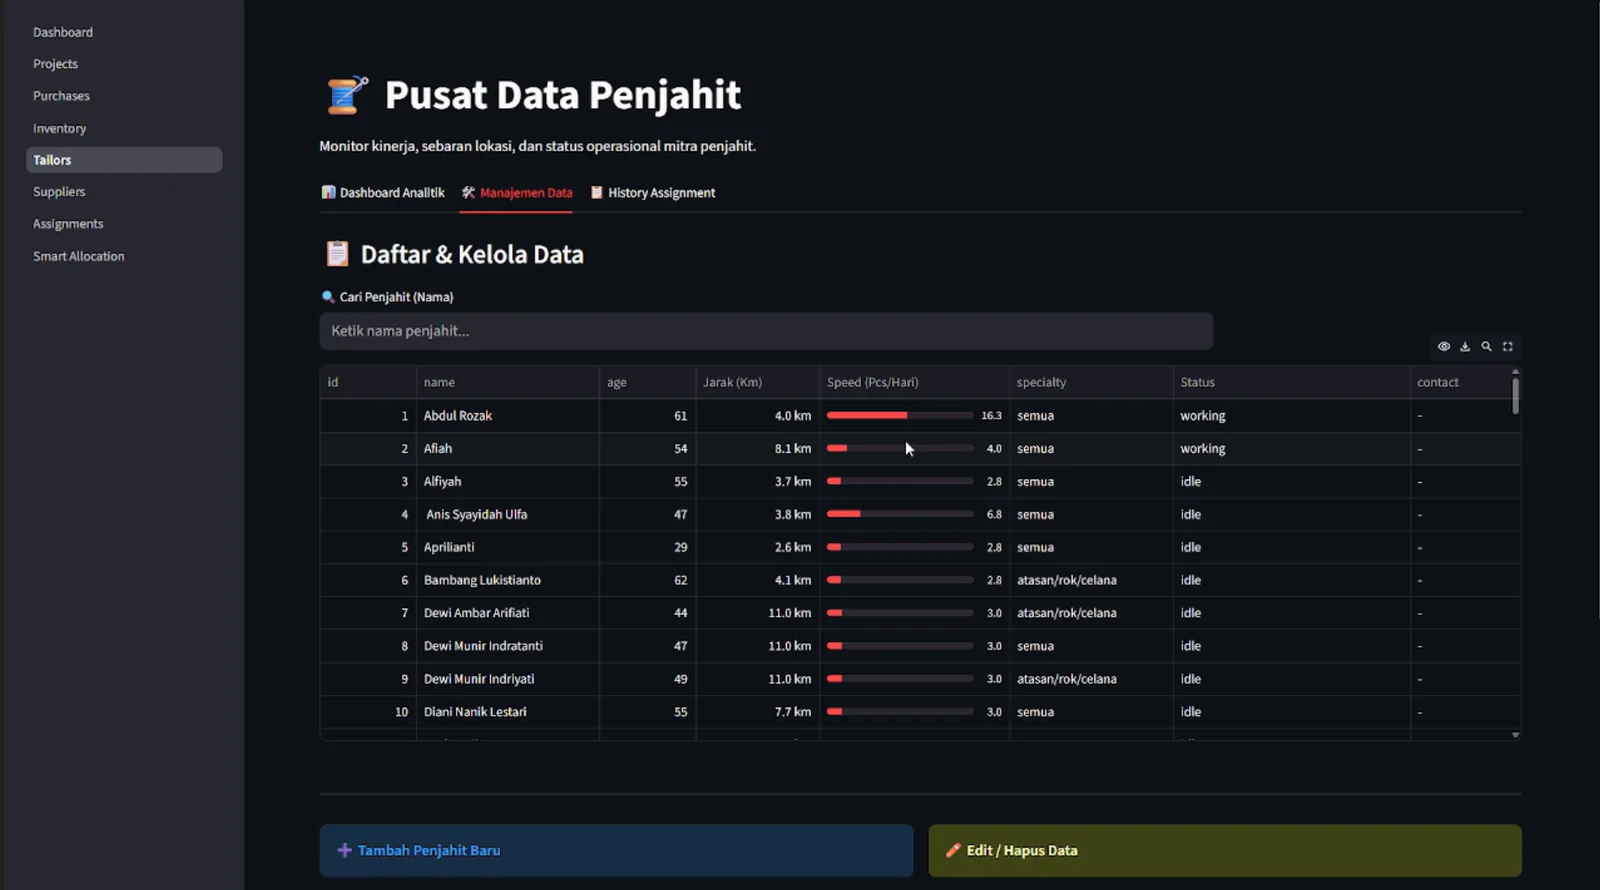Screen dimensions: 1600x890
Task: Sort by specialty column header
Action: (1091, 382)
